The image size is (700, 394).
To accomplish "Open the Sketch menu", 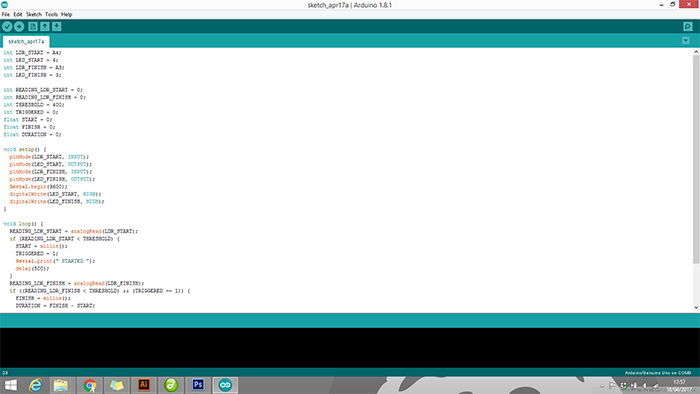I will coord(33,14).
